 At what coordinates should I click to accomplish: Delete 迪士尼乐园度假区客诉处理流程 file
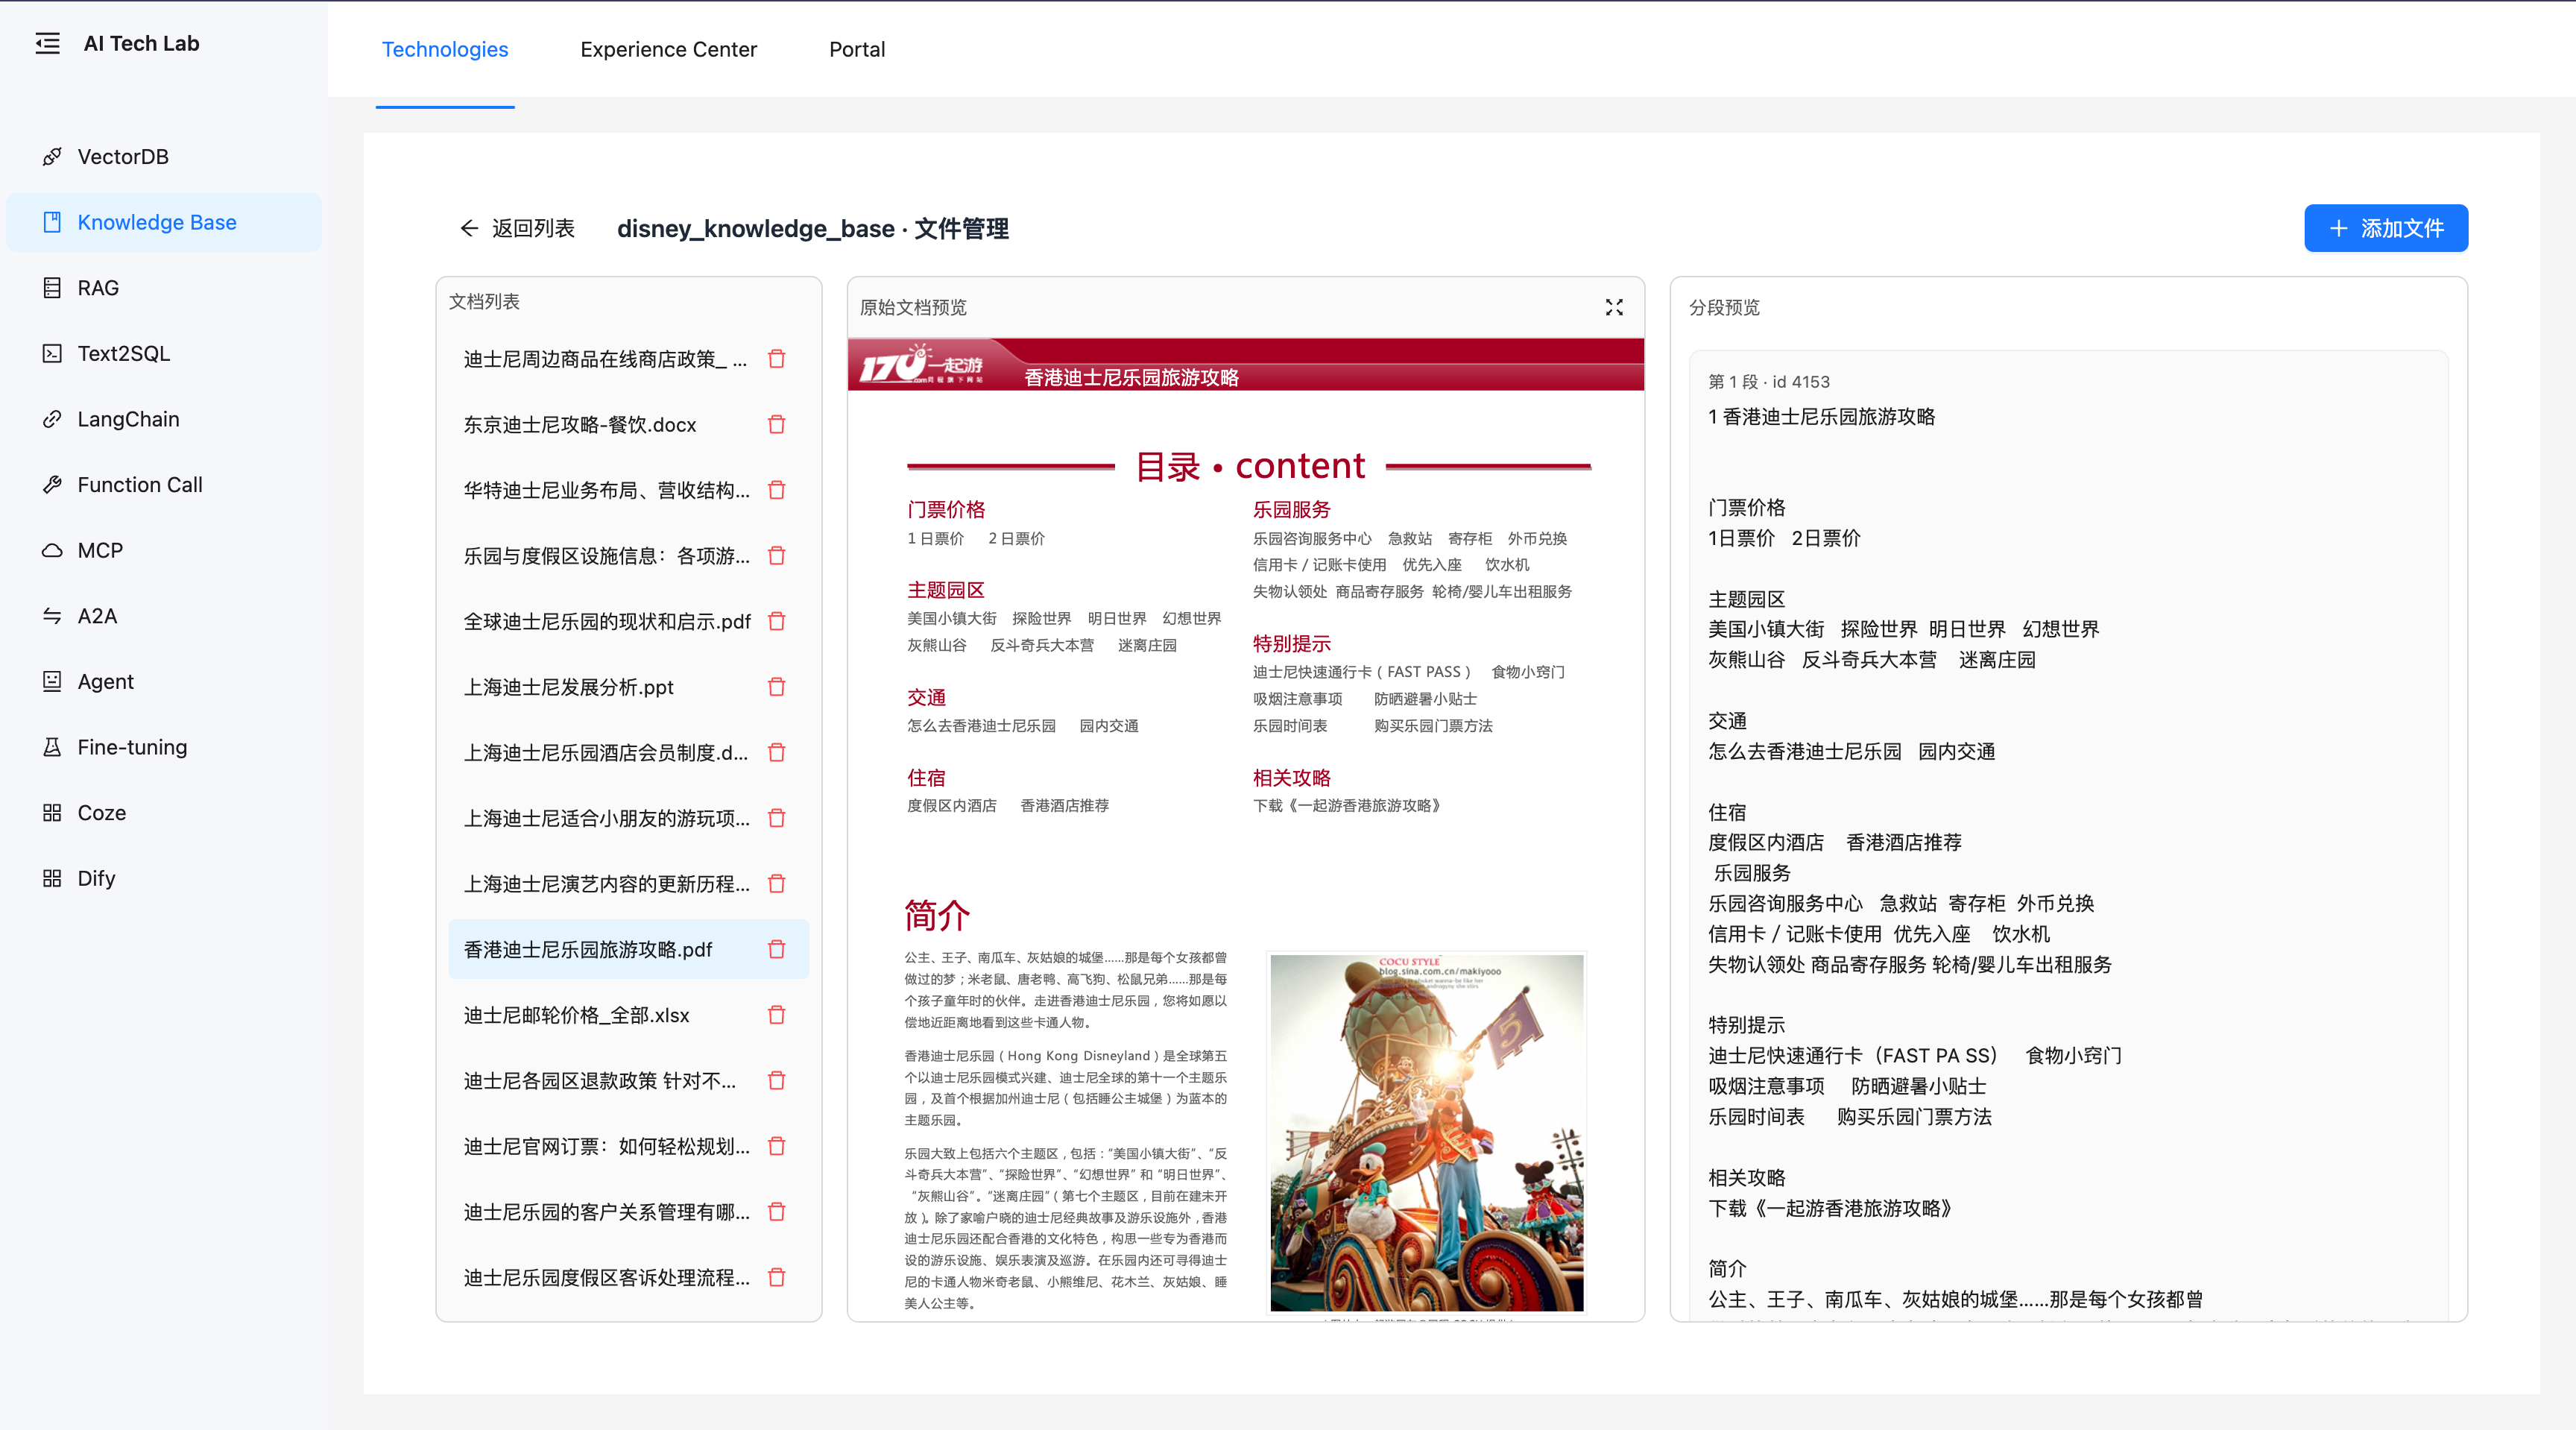point(777,1277)
